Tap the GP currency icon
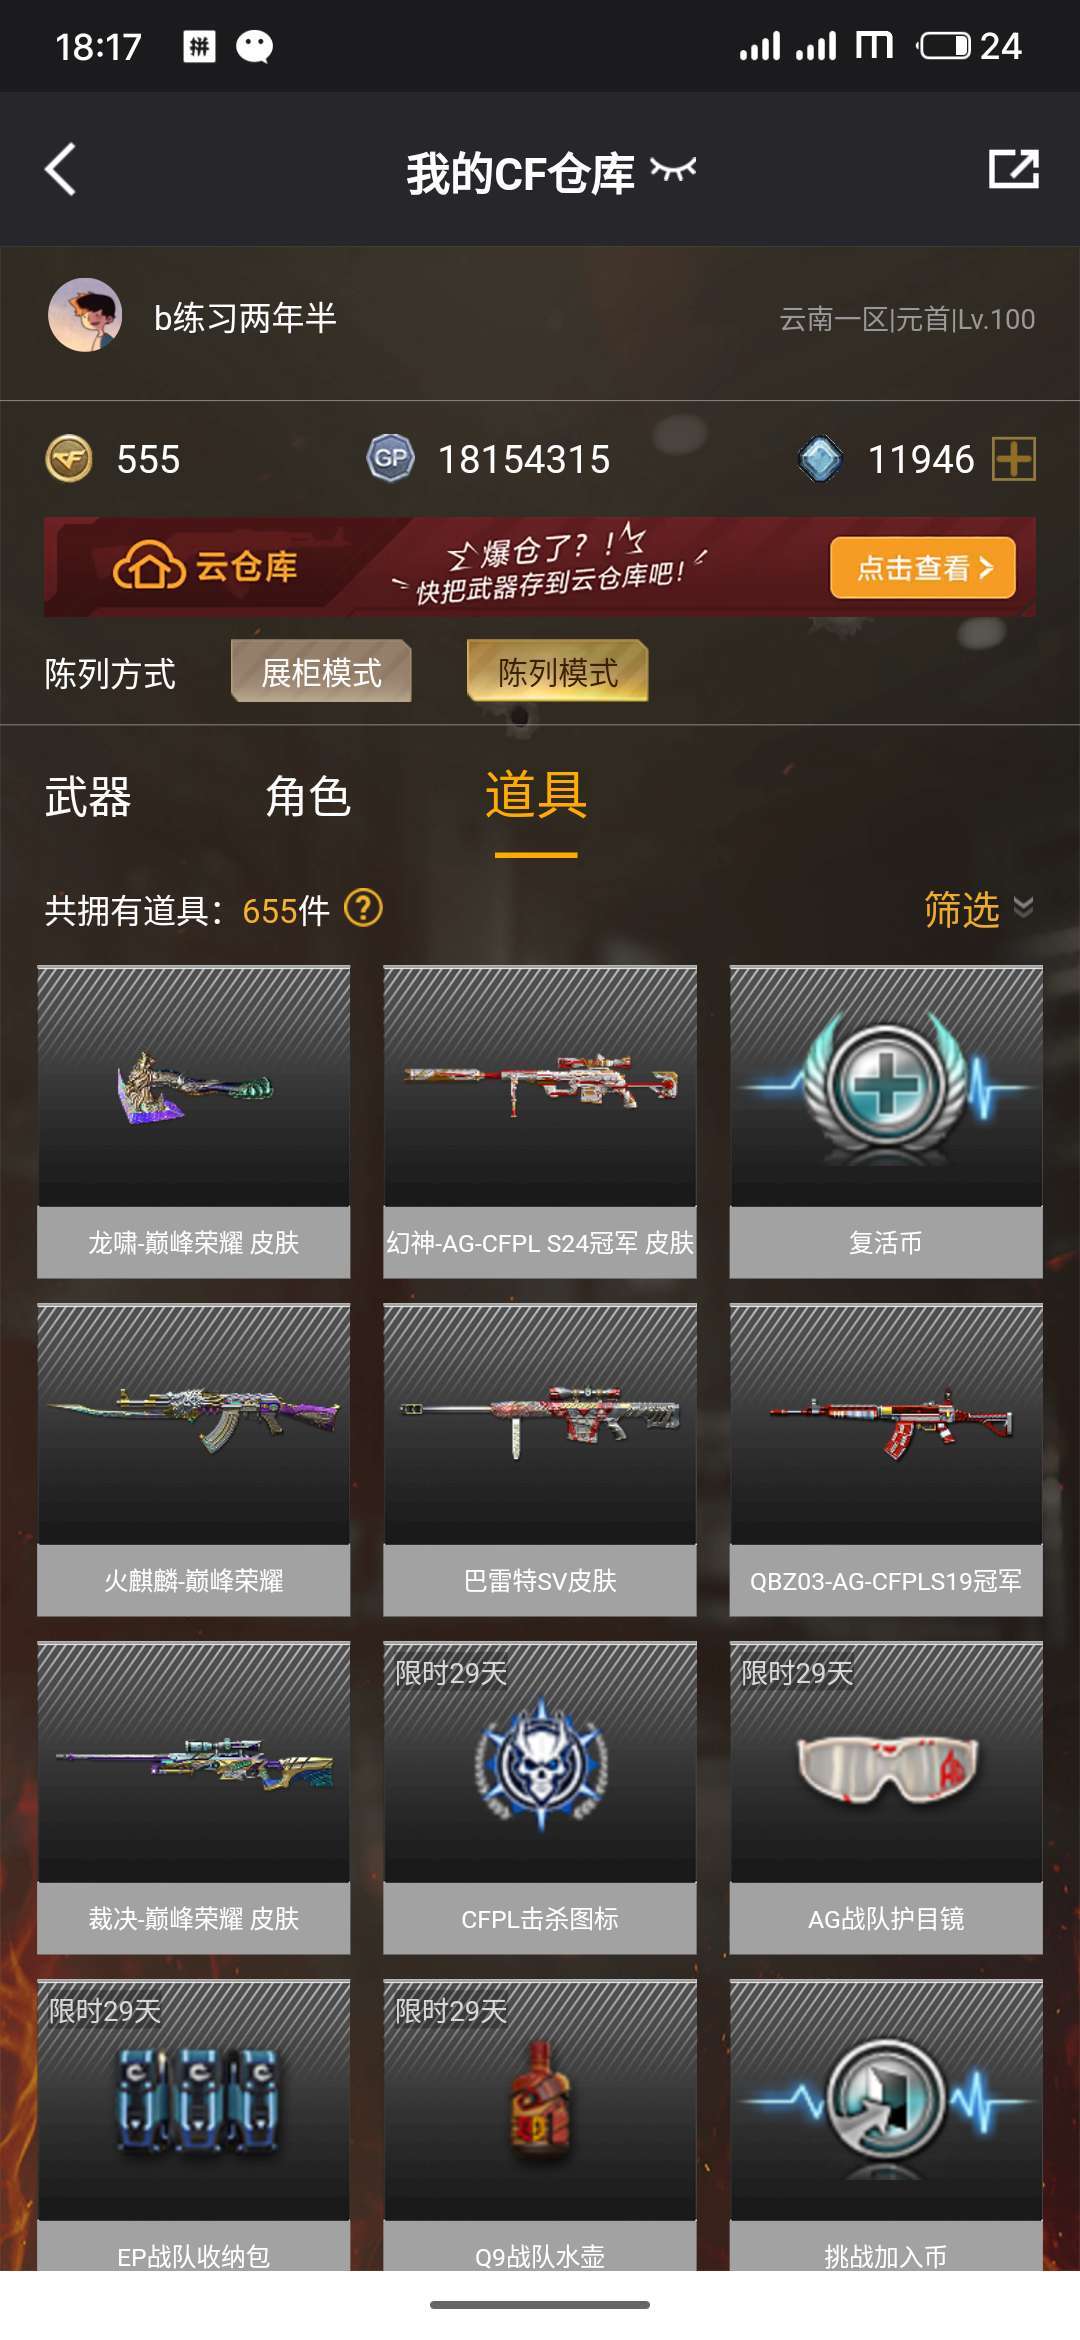Image resolution: width=1080 pixels, height=2340 pixels. (391, 459)
